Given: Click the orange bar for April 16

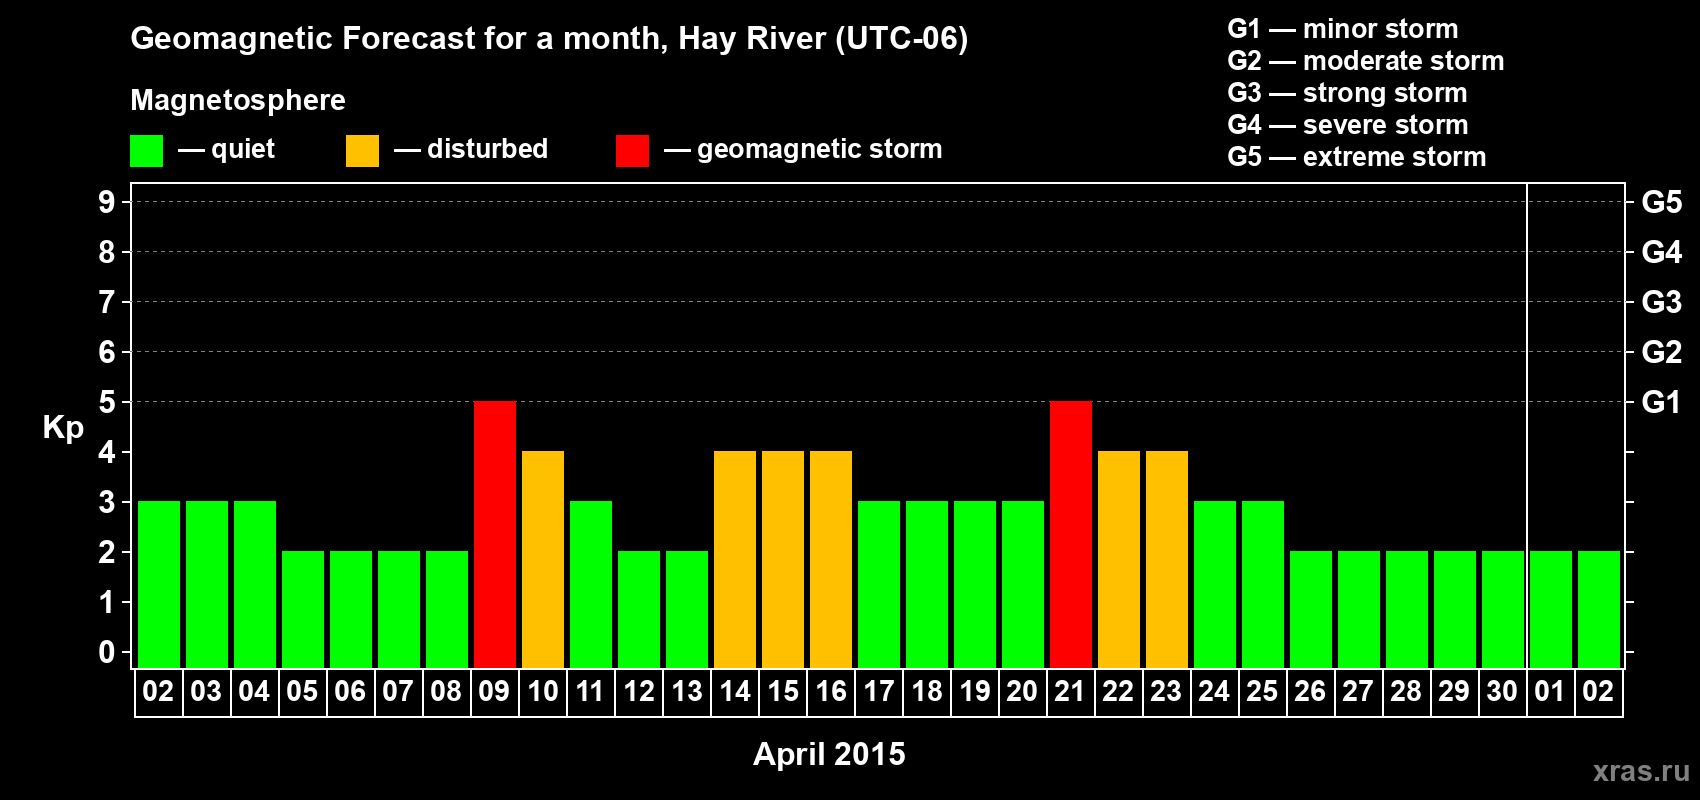Looking at the screenshot, I should 831,559.
